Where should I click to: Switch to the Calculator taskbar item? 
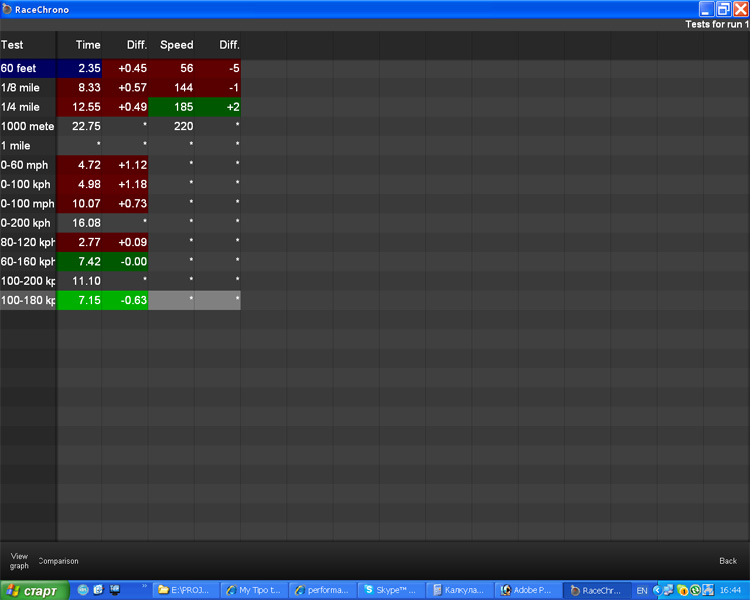(x=458, y=590)
